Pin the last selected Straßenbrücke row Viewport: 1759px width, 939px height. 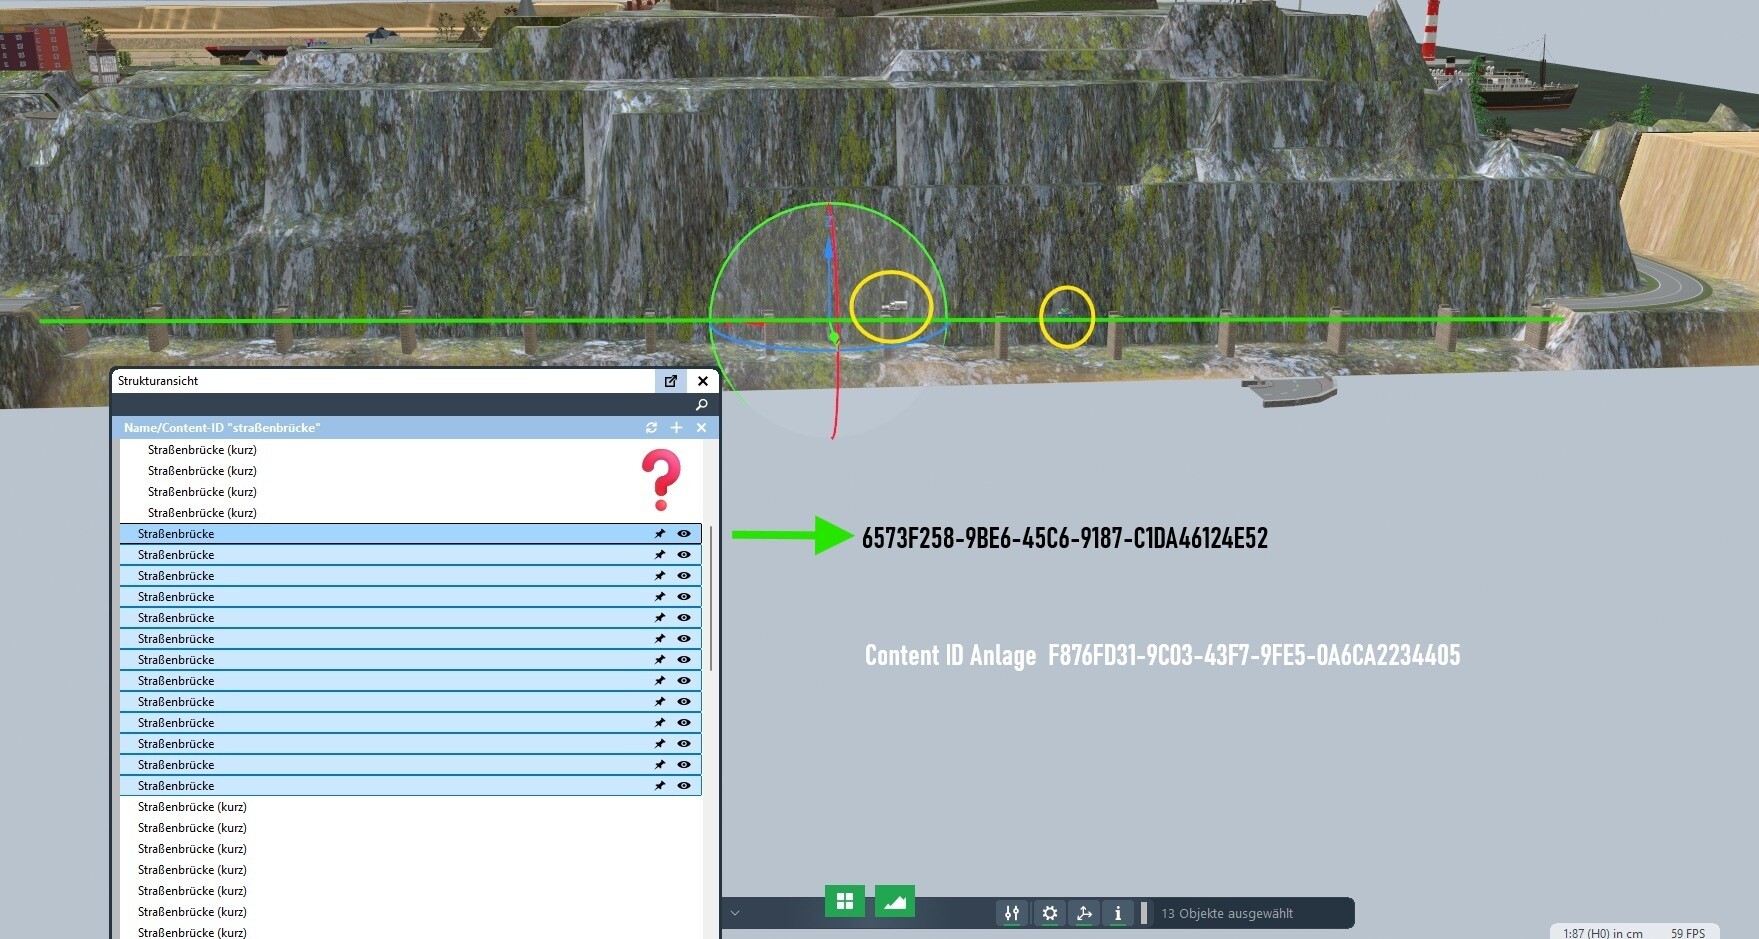[x=660, y=786]
